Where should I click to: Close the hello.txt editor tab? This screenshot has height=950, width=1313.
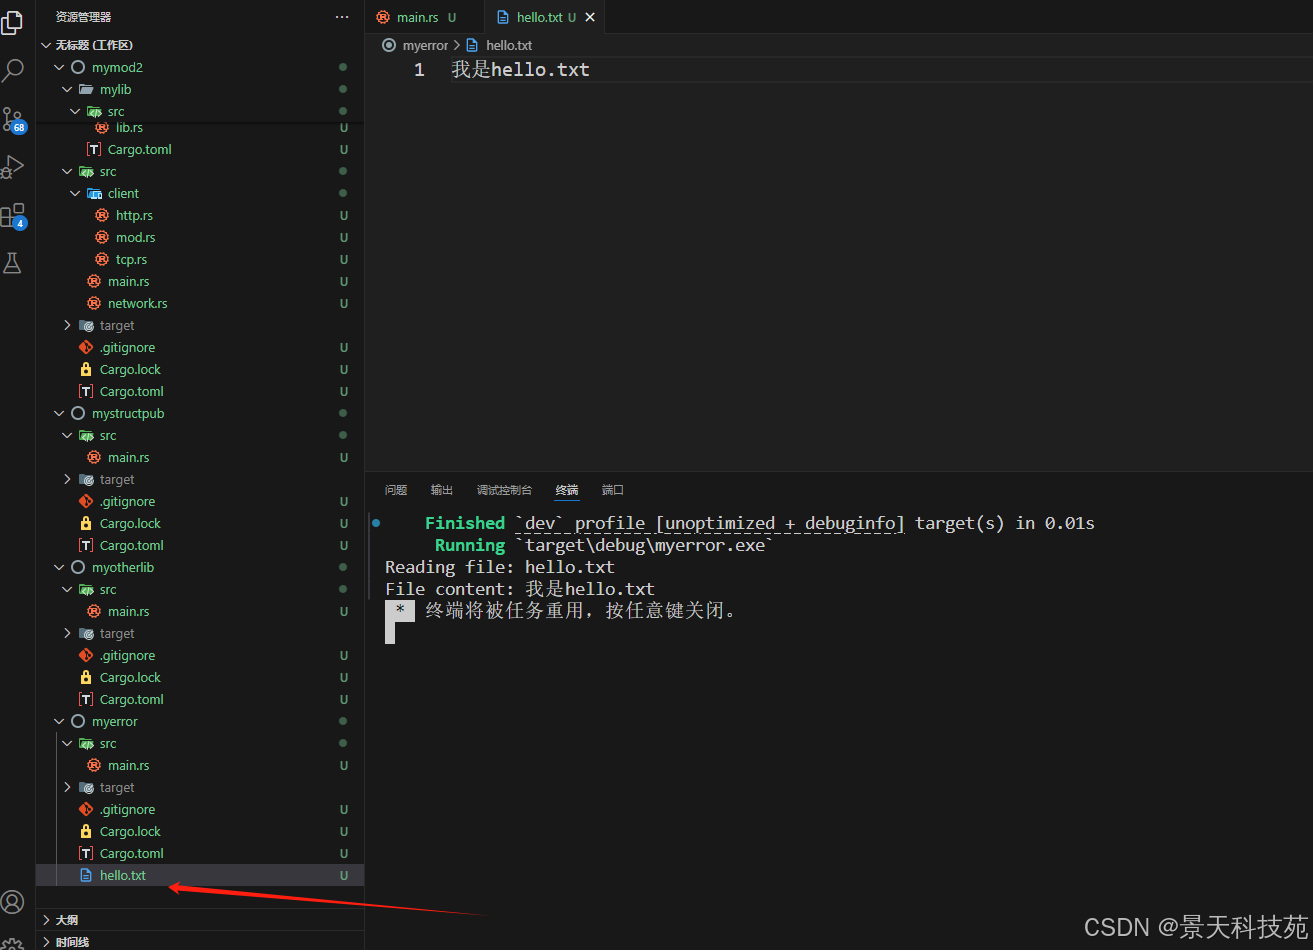pos(590,17)
